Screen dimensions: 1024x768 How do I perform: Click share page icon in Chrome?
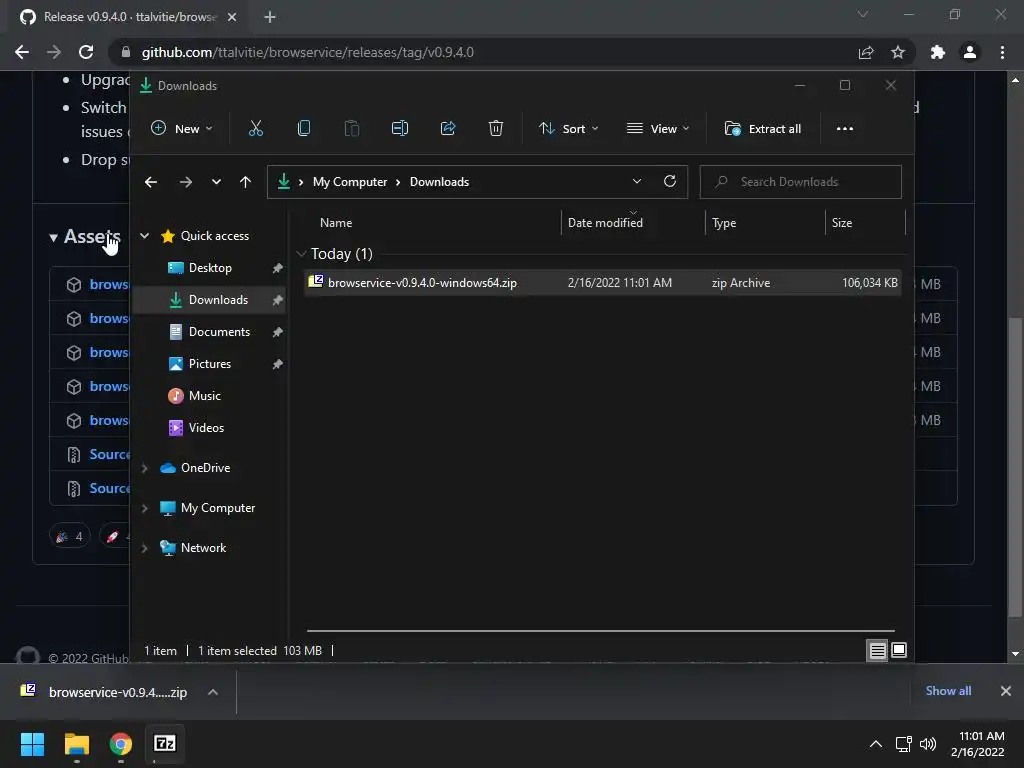866,52
